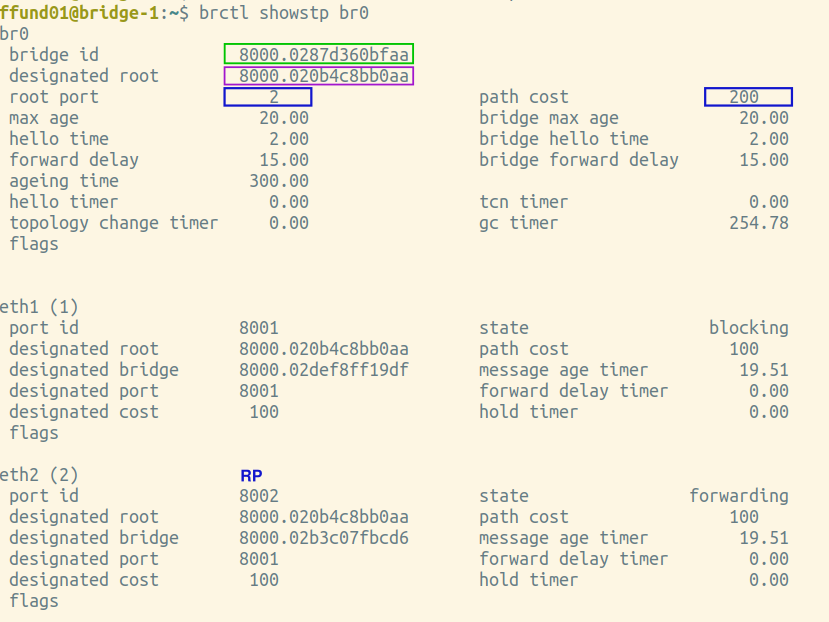
Task: Click the topology change timer label
Action: point(113,223)
